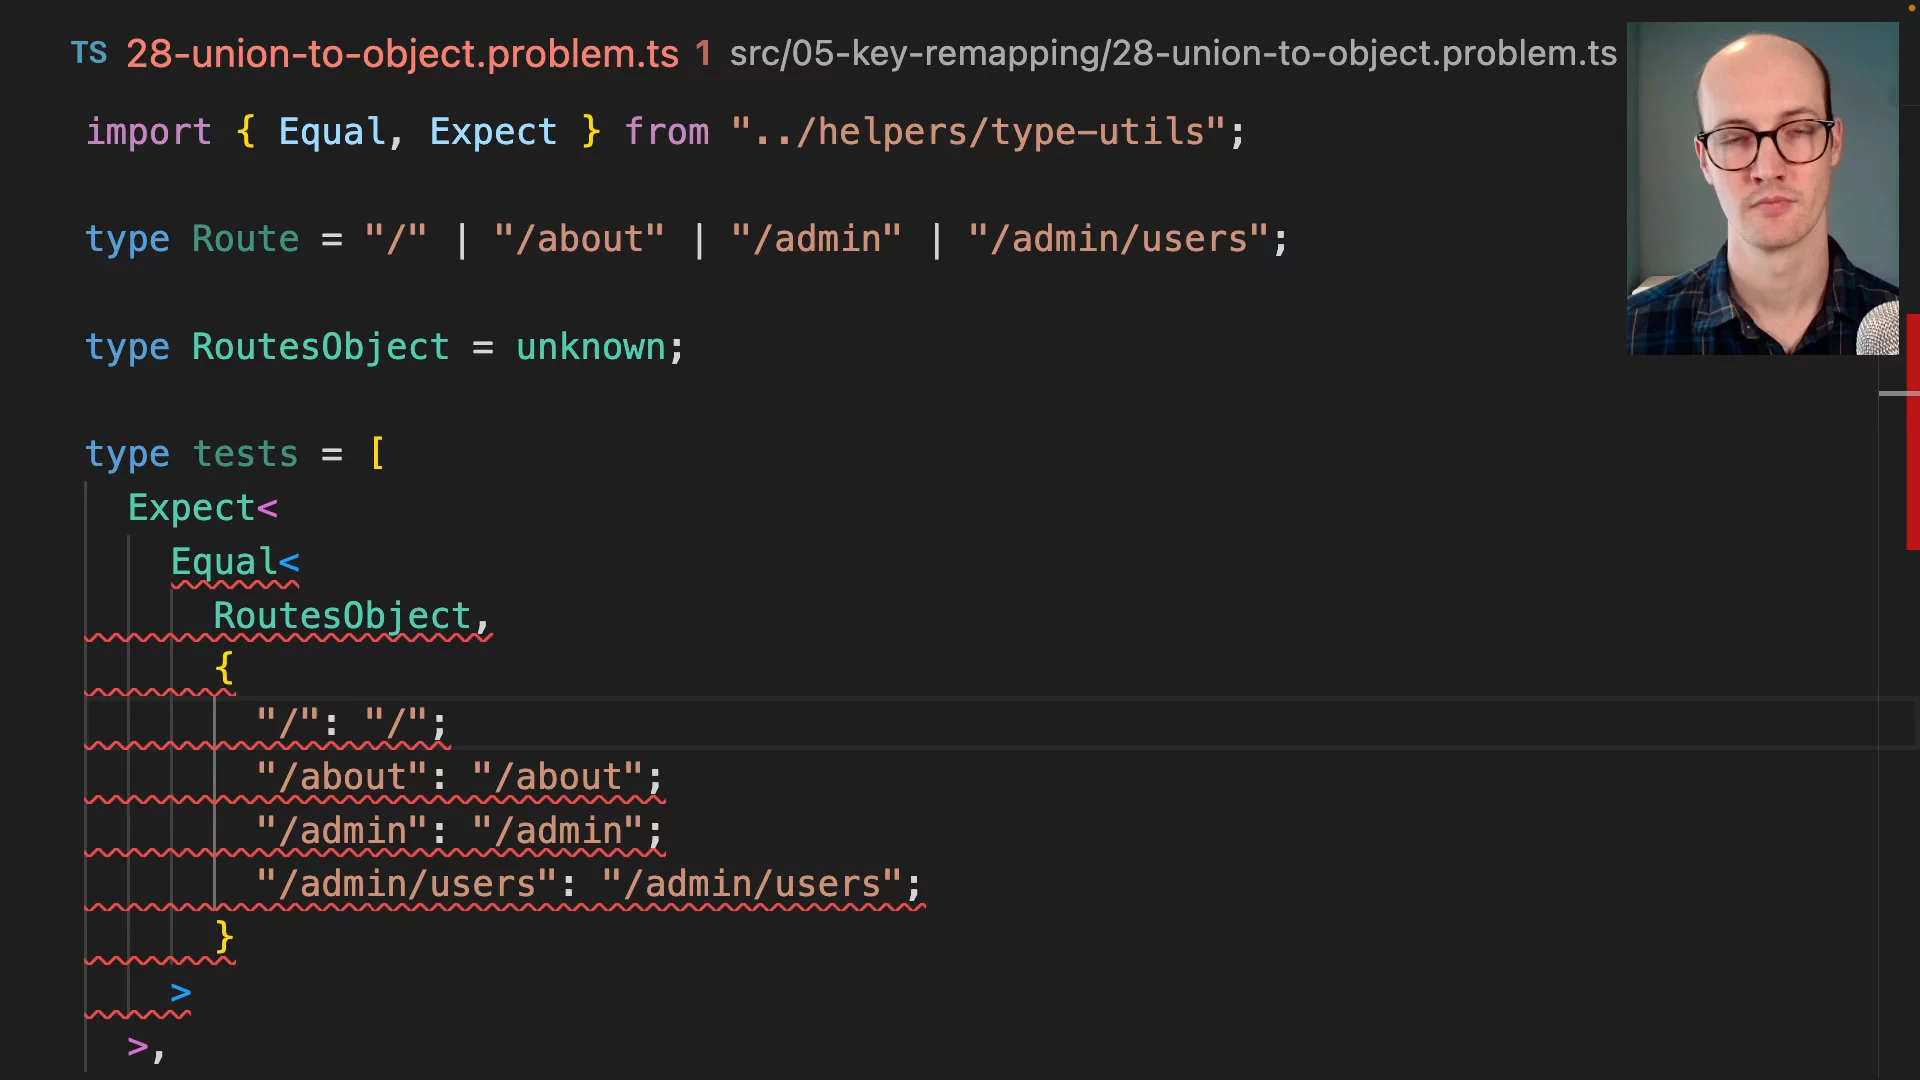1920x1080 pixels.
Task: Click the "../helpers/type-utils" import path
Action: coord(977,132)
